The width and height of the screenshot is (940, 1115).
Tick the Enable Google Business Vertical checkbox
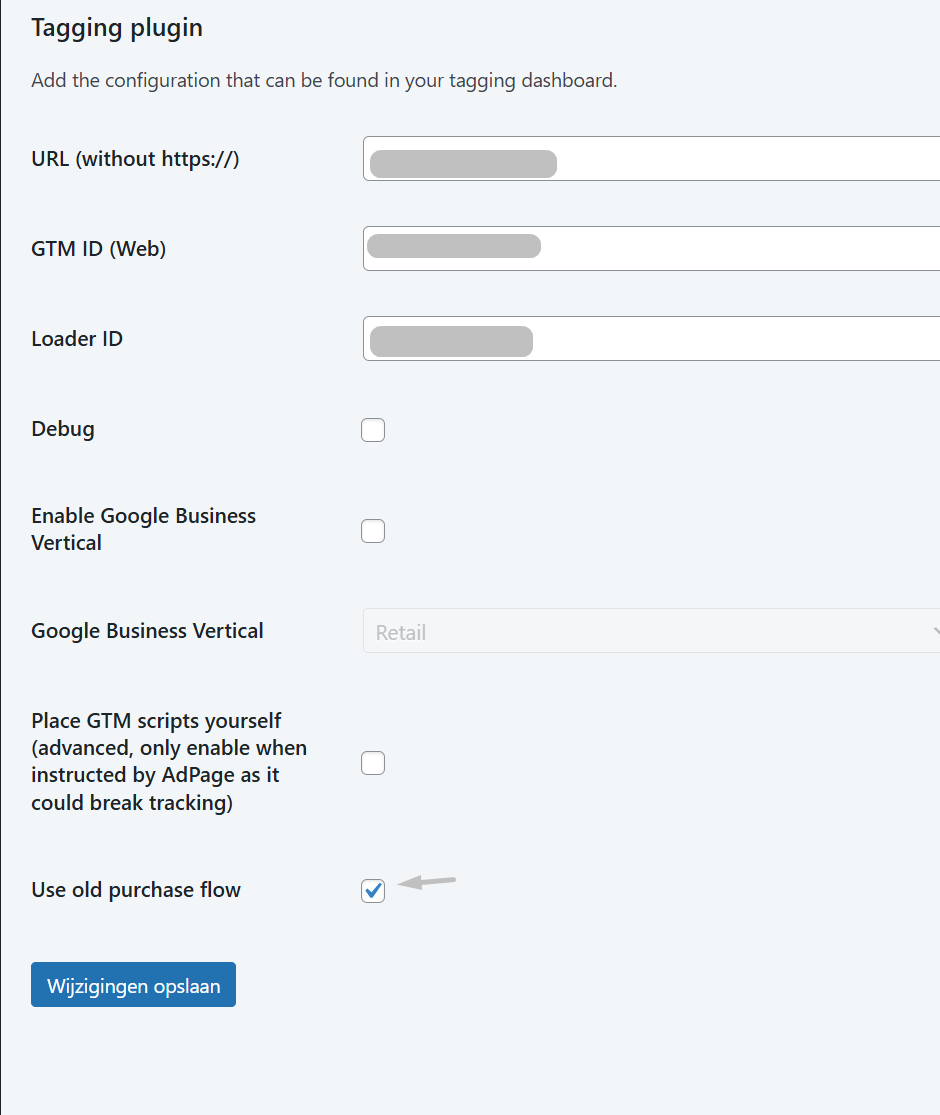[373, 531]
